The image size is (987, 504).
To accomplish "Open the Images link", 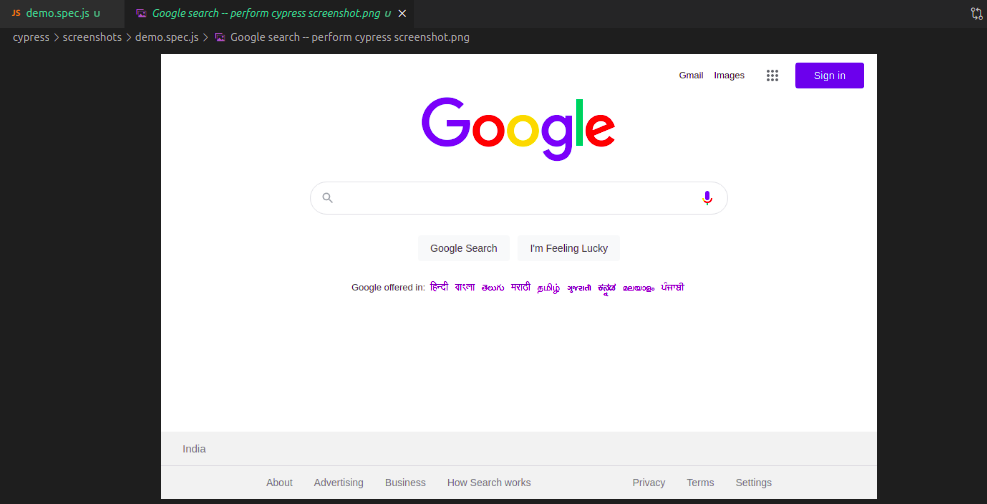I will coord(729,76).
